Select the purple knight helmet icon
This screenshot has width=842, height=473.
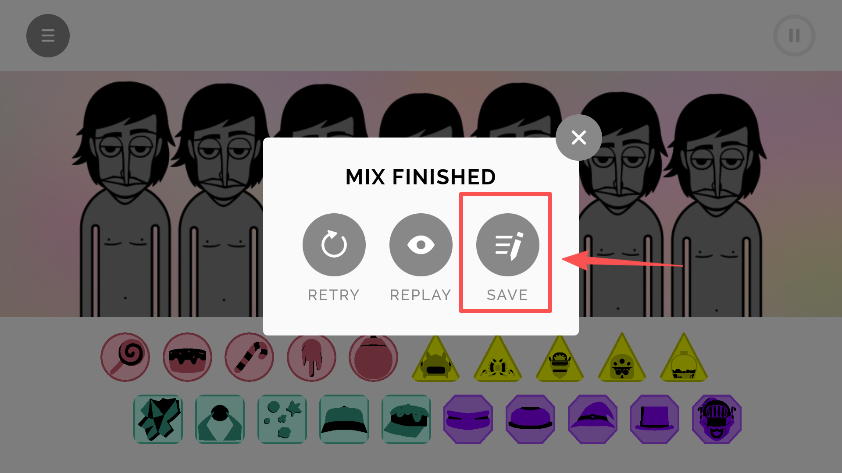pyautogui.click(x=717, y=419)
